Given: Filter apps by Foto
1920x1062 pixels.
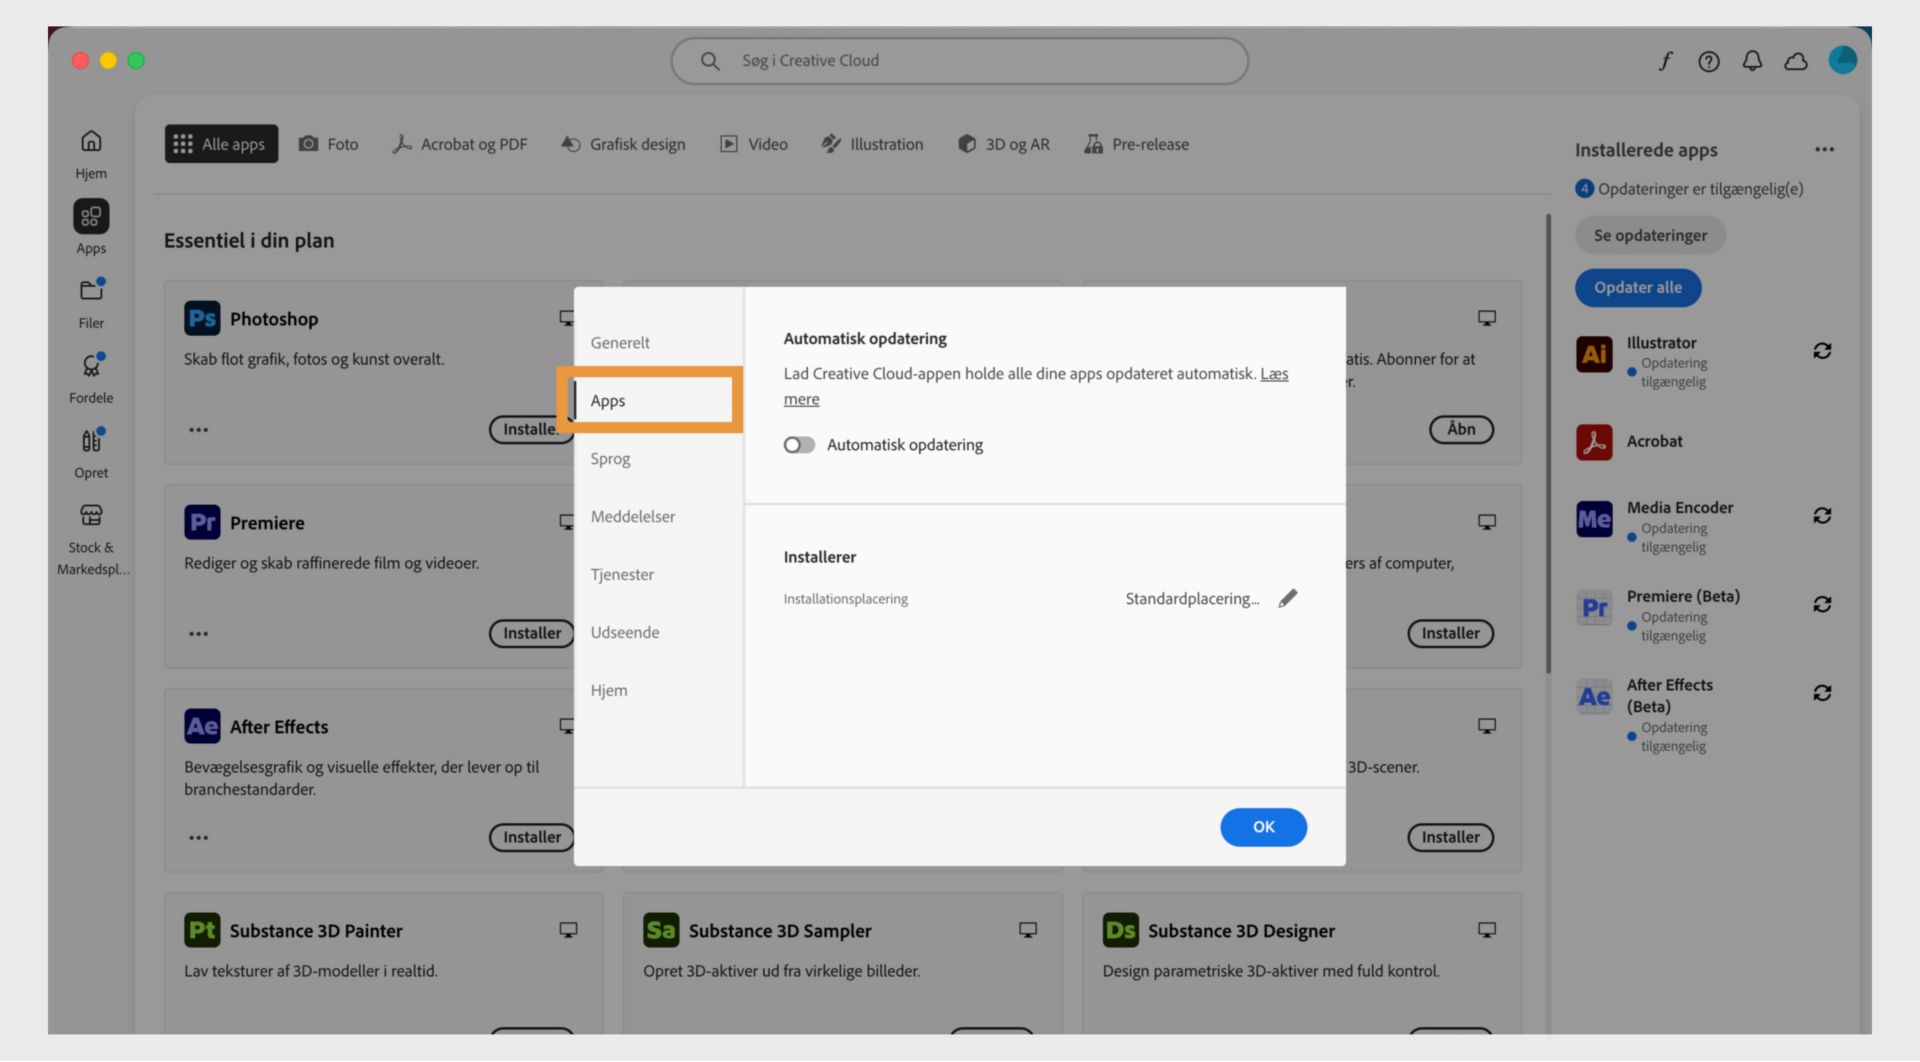Looking at the screenshot, I should click(x=328, y=144).
